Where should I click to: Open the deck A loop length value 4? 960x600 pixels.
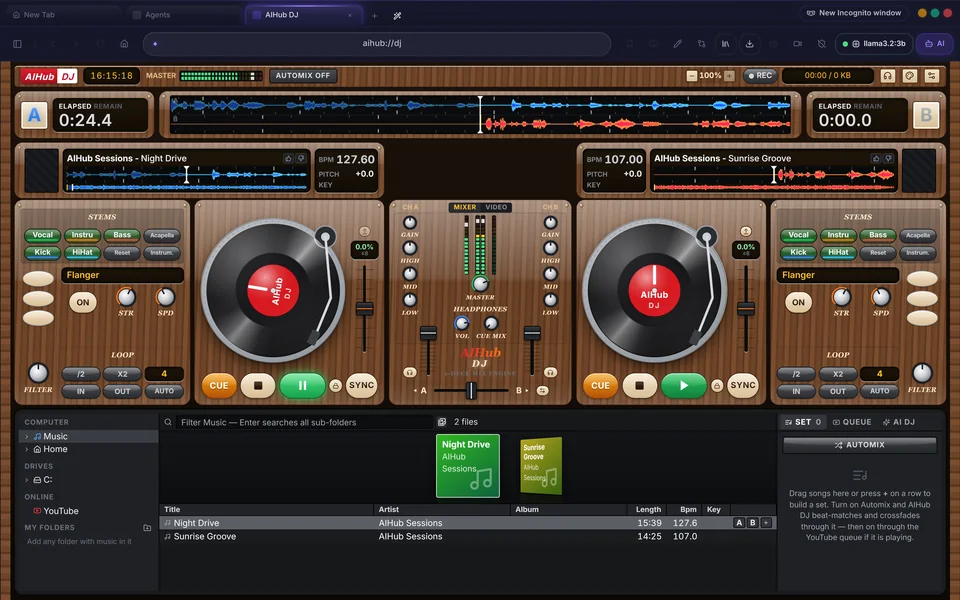tap(163, 374)
